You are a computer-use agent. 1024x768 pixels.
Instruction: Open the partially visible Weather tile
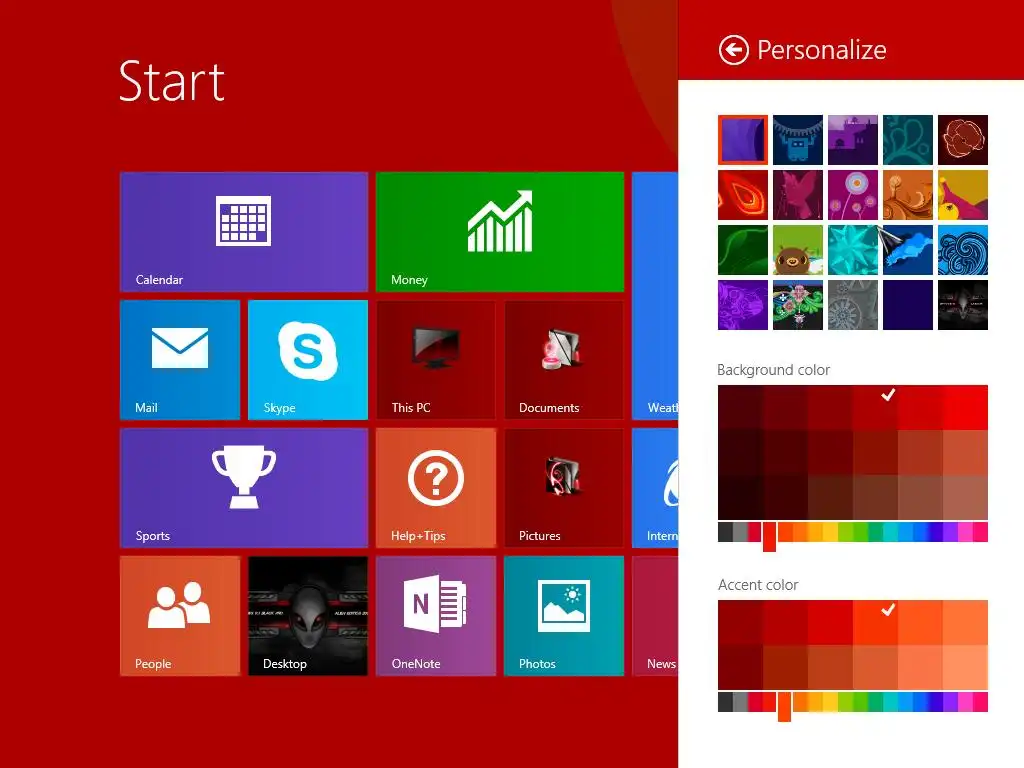[655, 296]
